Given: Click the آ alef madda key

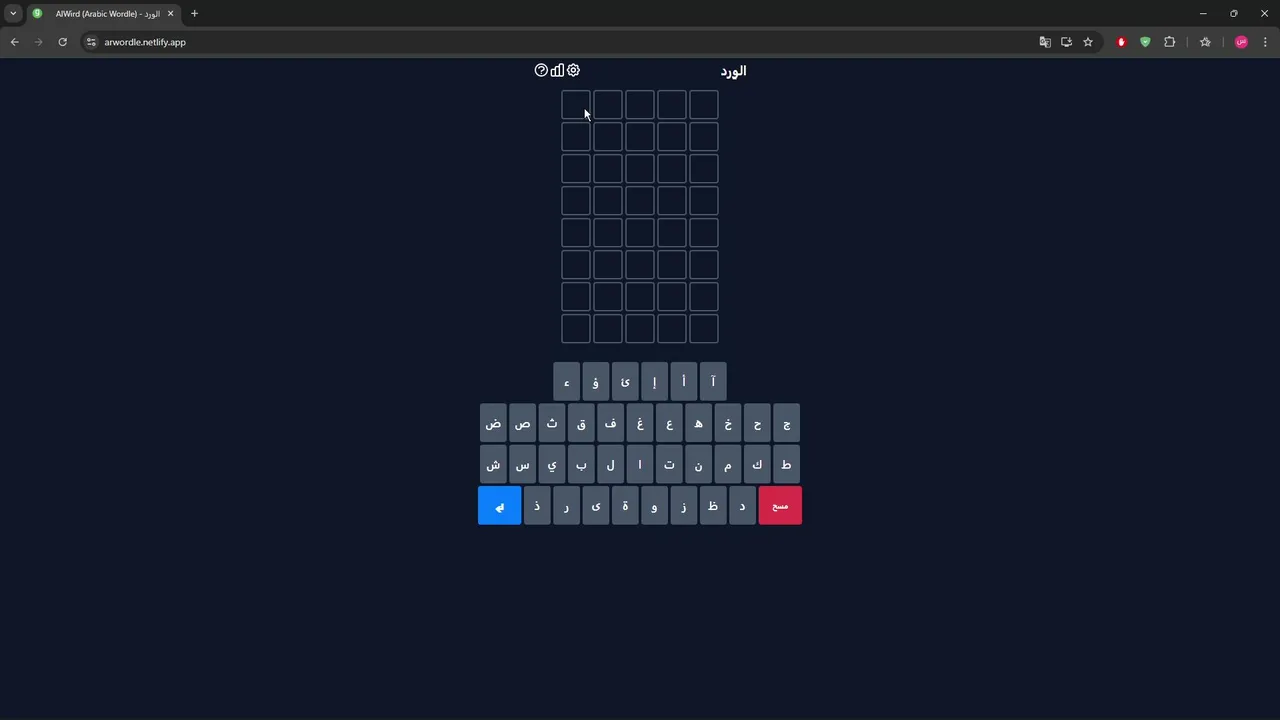Looking at the screenshot, I should click(x=713, y=382).
